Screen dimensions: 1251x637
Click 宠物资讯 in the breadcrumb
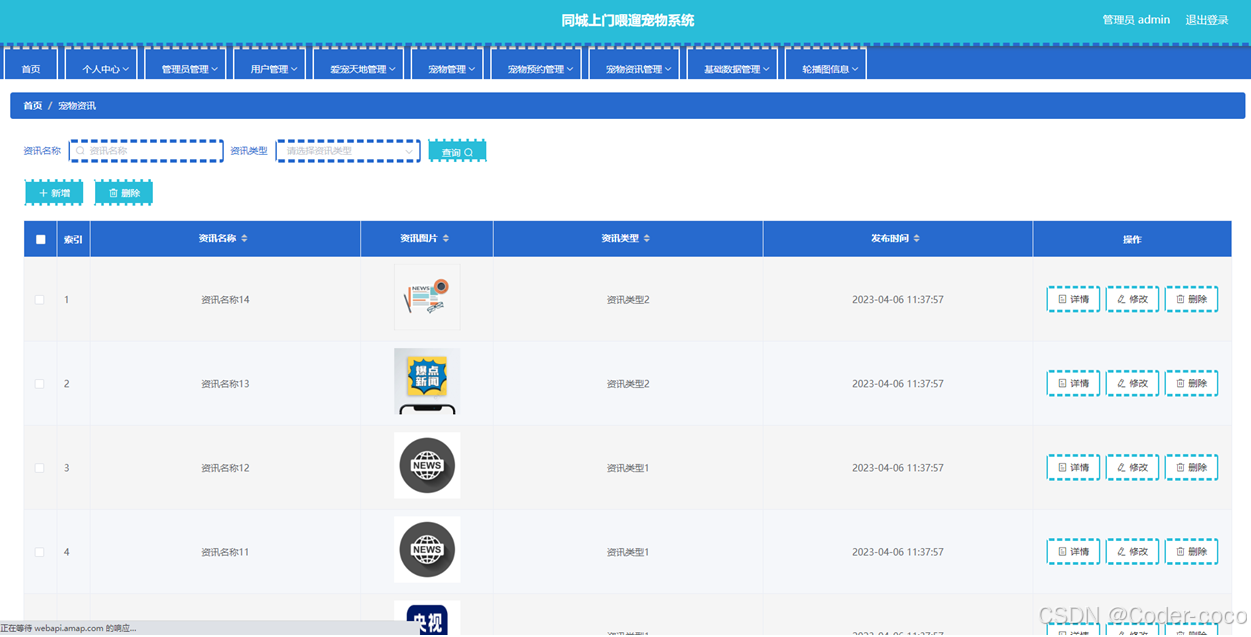coord(77,105)
